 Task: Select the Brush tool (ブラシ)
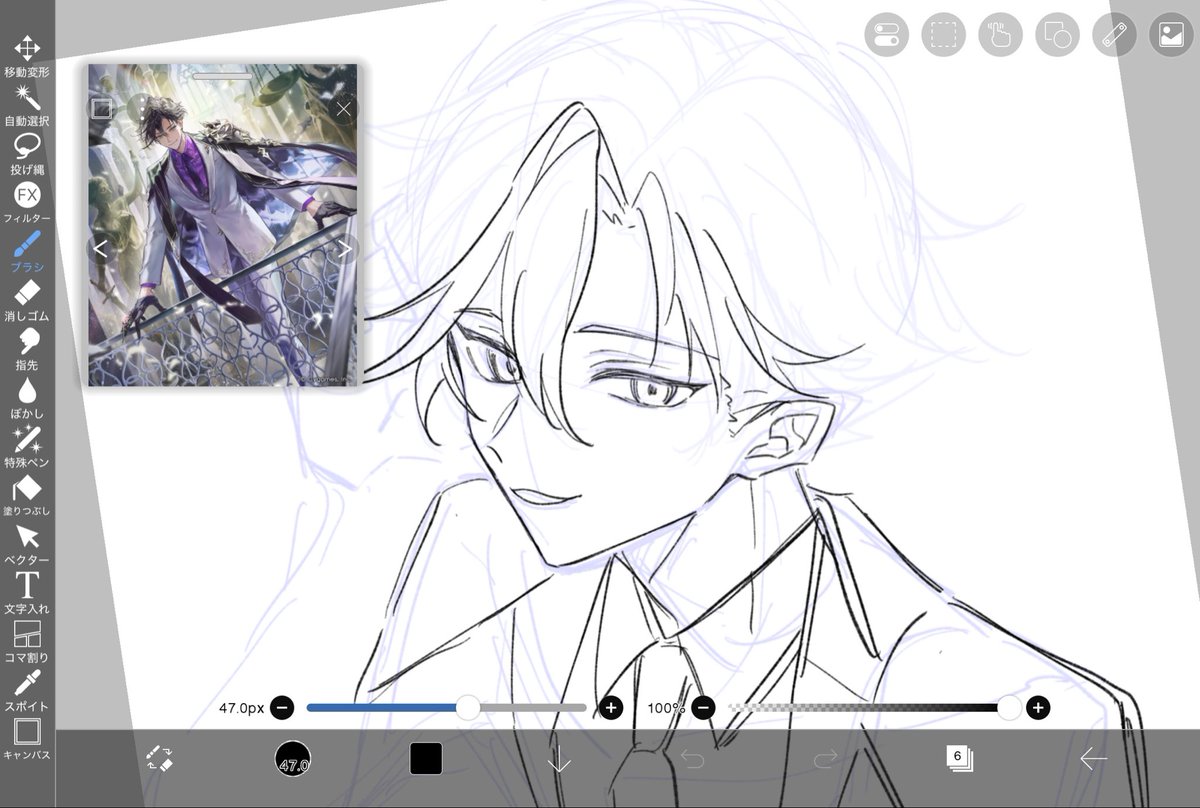coord(27,252)
